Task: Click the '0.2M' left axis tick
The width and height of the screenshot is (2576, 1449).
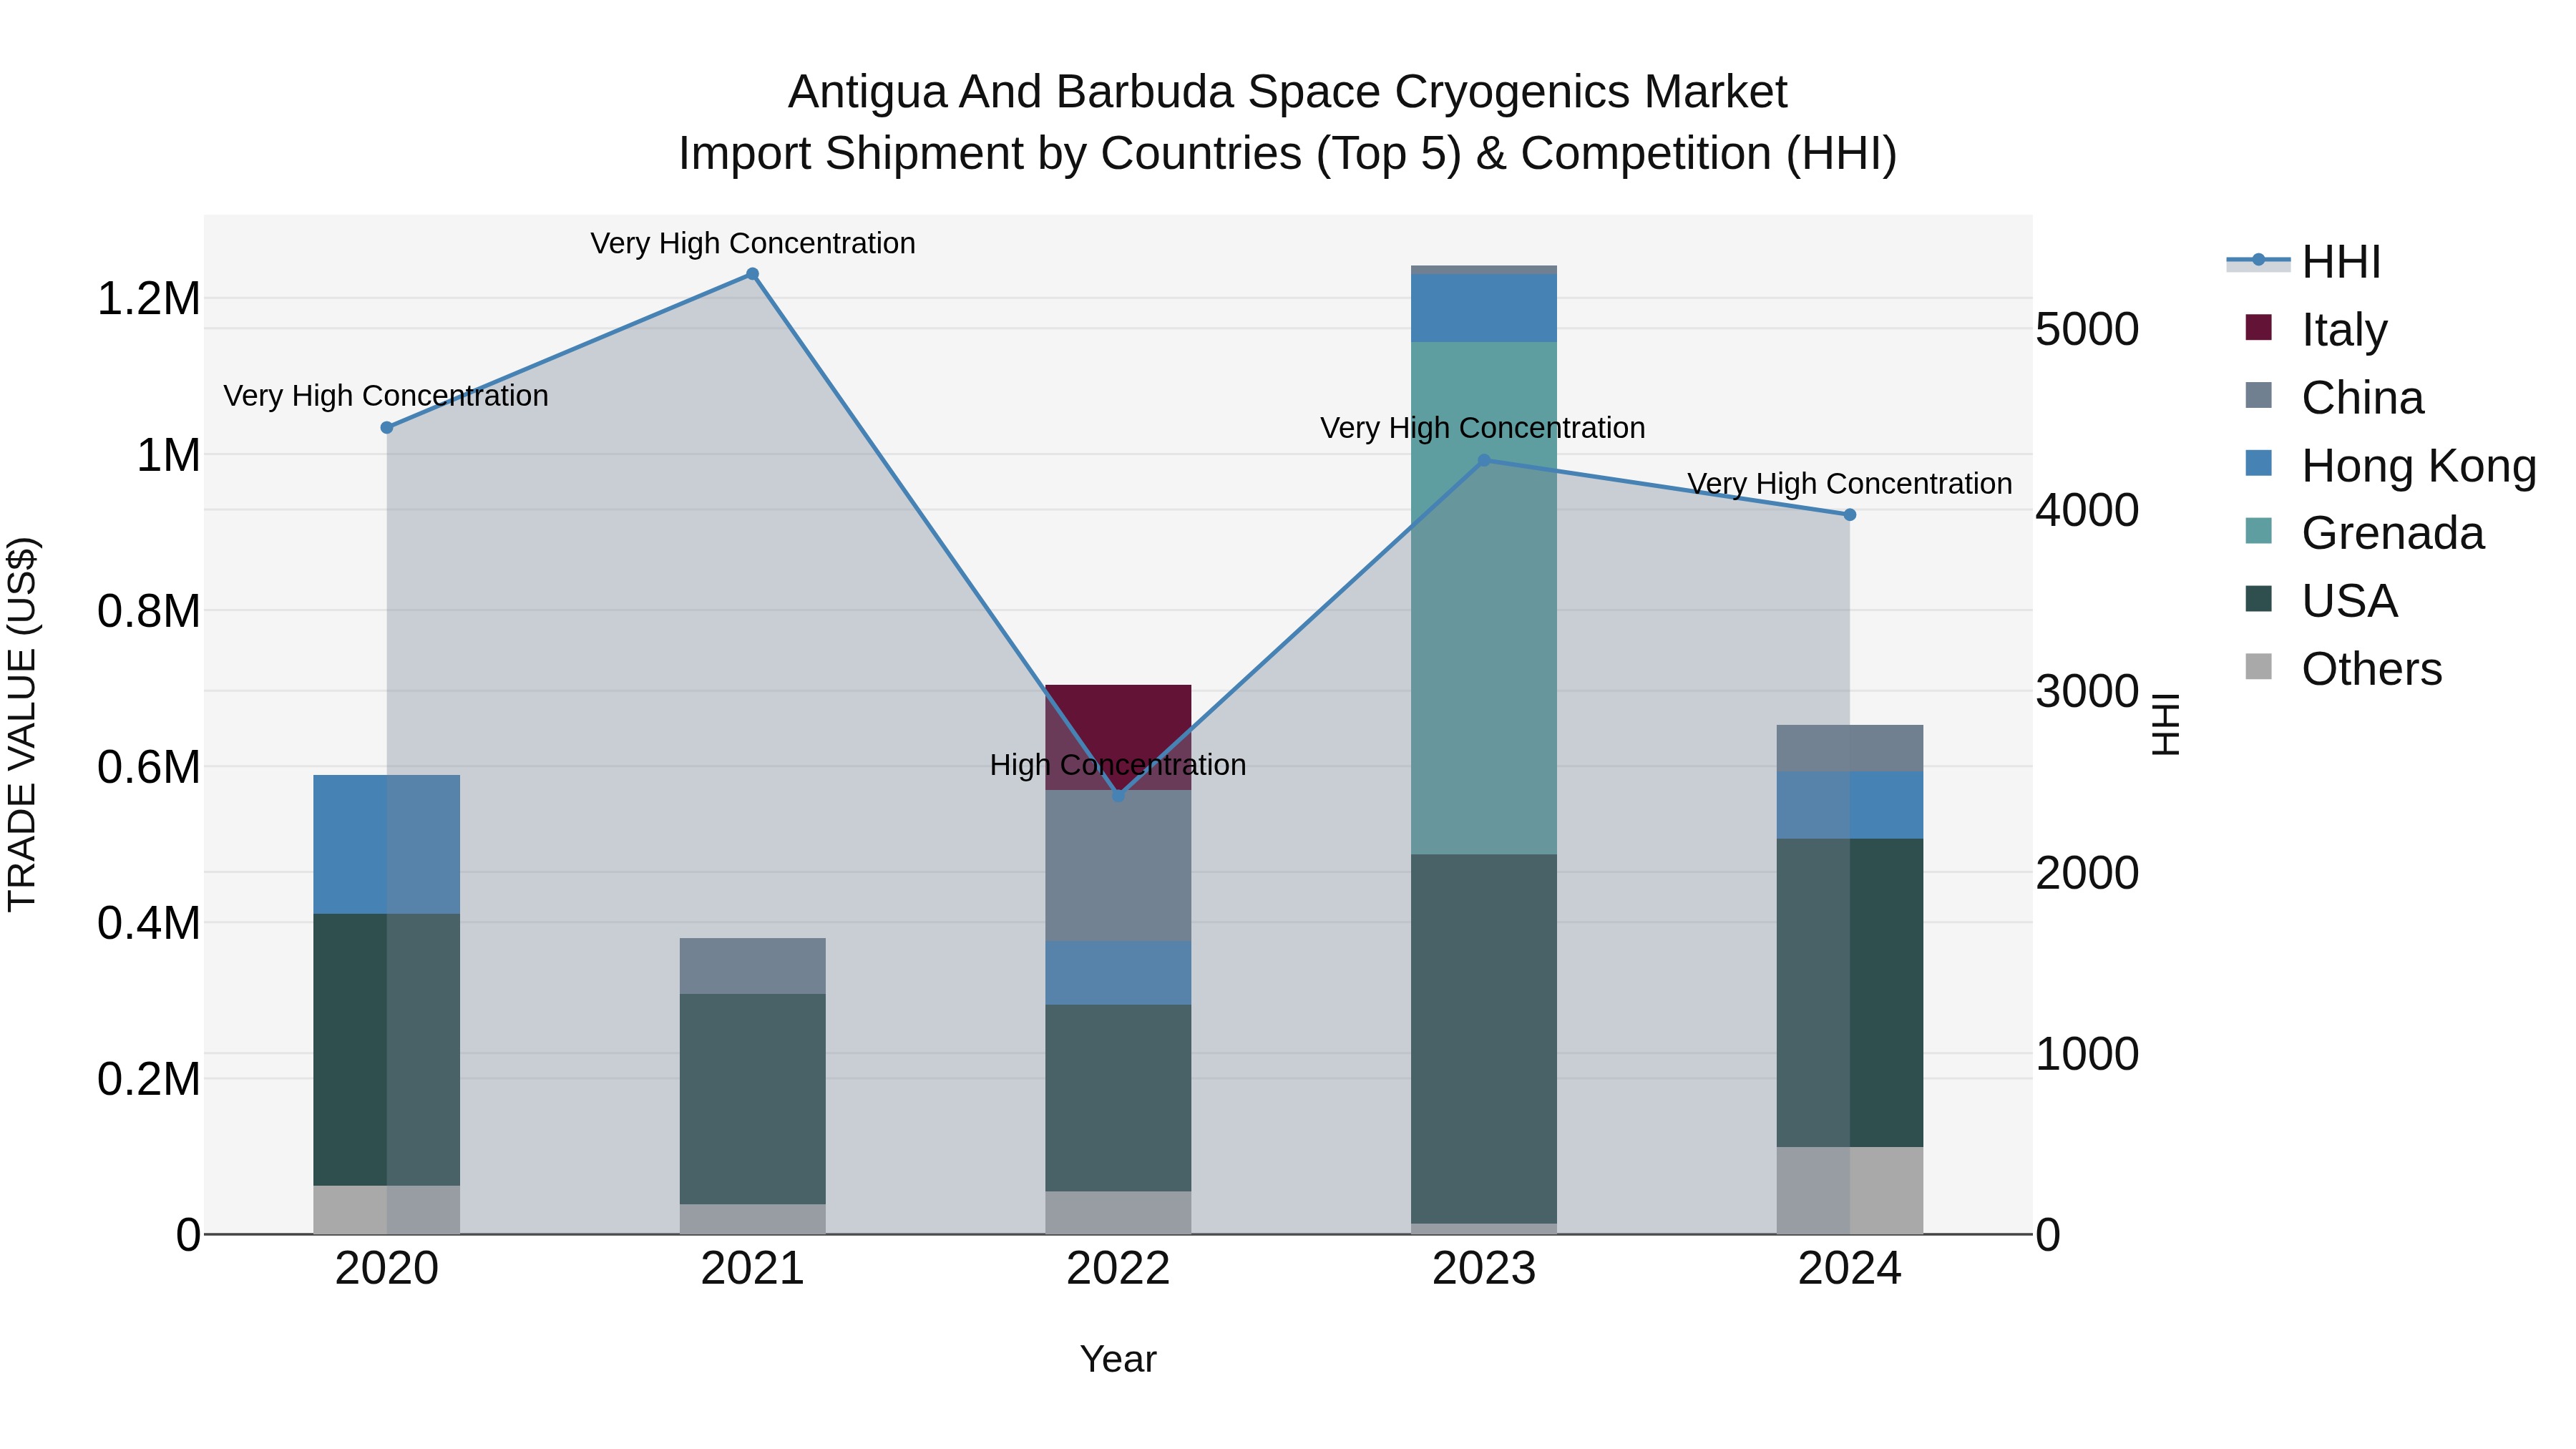Action: tap(149, 1080)
